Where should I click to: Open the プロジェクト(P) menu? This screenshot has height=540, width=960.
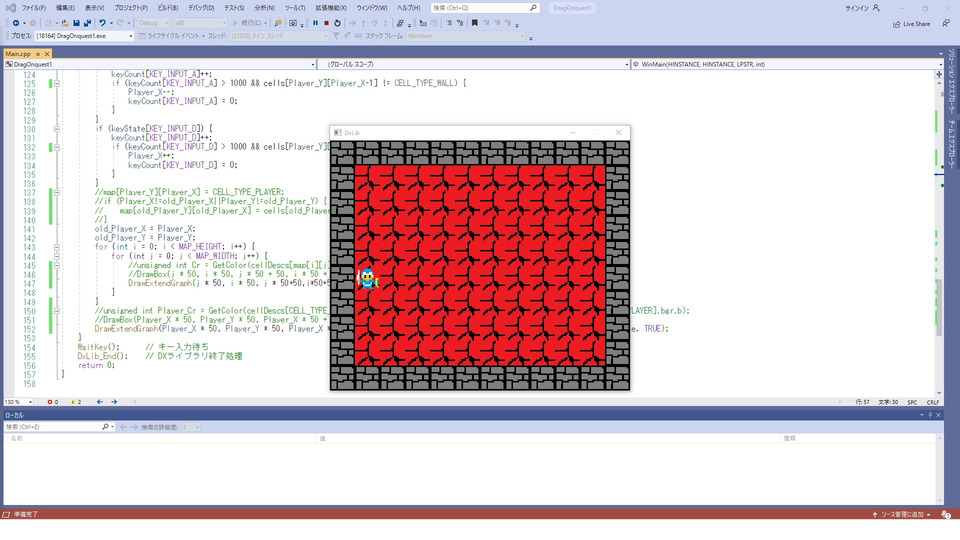(131, 8)
